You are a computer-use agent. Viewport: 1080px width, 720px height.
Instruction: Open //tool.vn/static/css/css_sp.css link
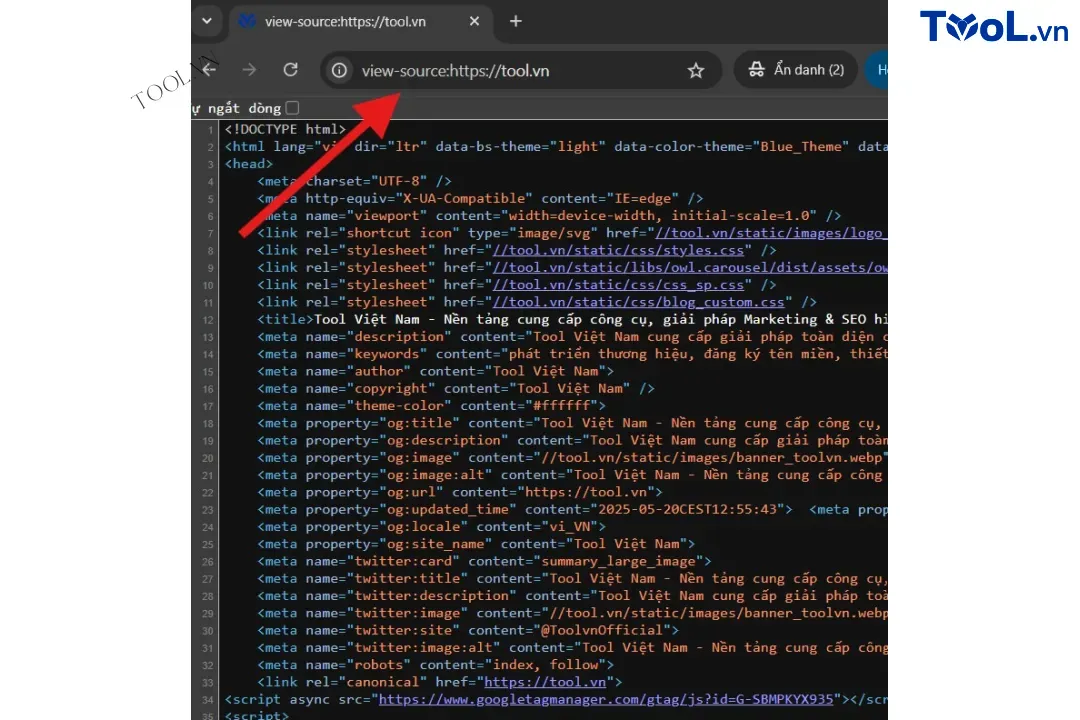[x=619, y=285]
